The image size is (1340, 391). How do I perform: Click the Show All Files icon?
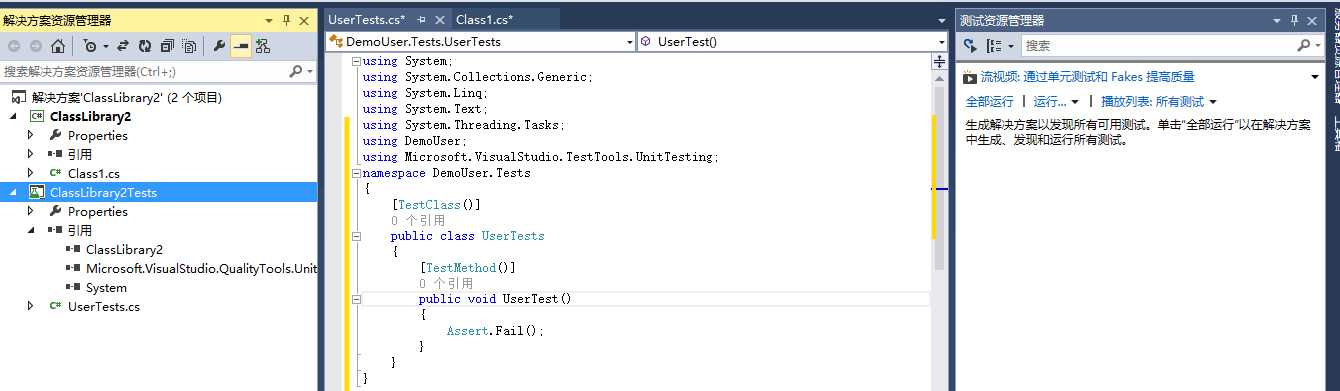(188, 46)
